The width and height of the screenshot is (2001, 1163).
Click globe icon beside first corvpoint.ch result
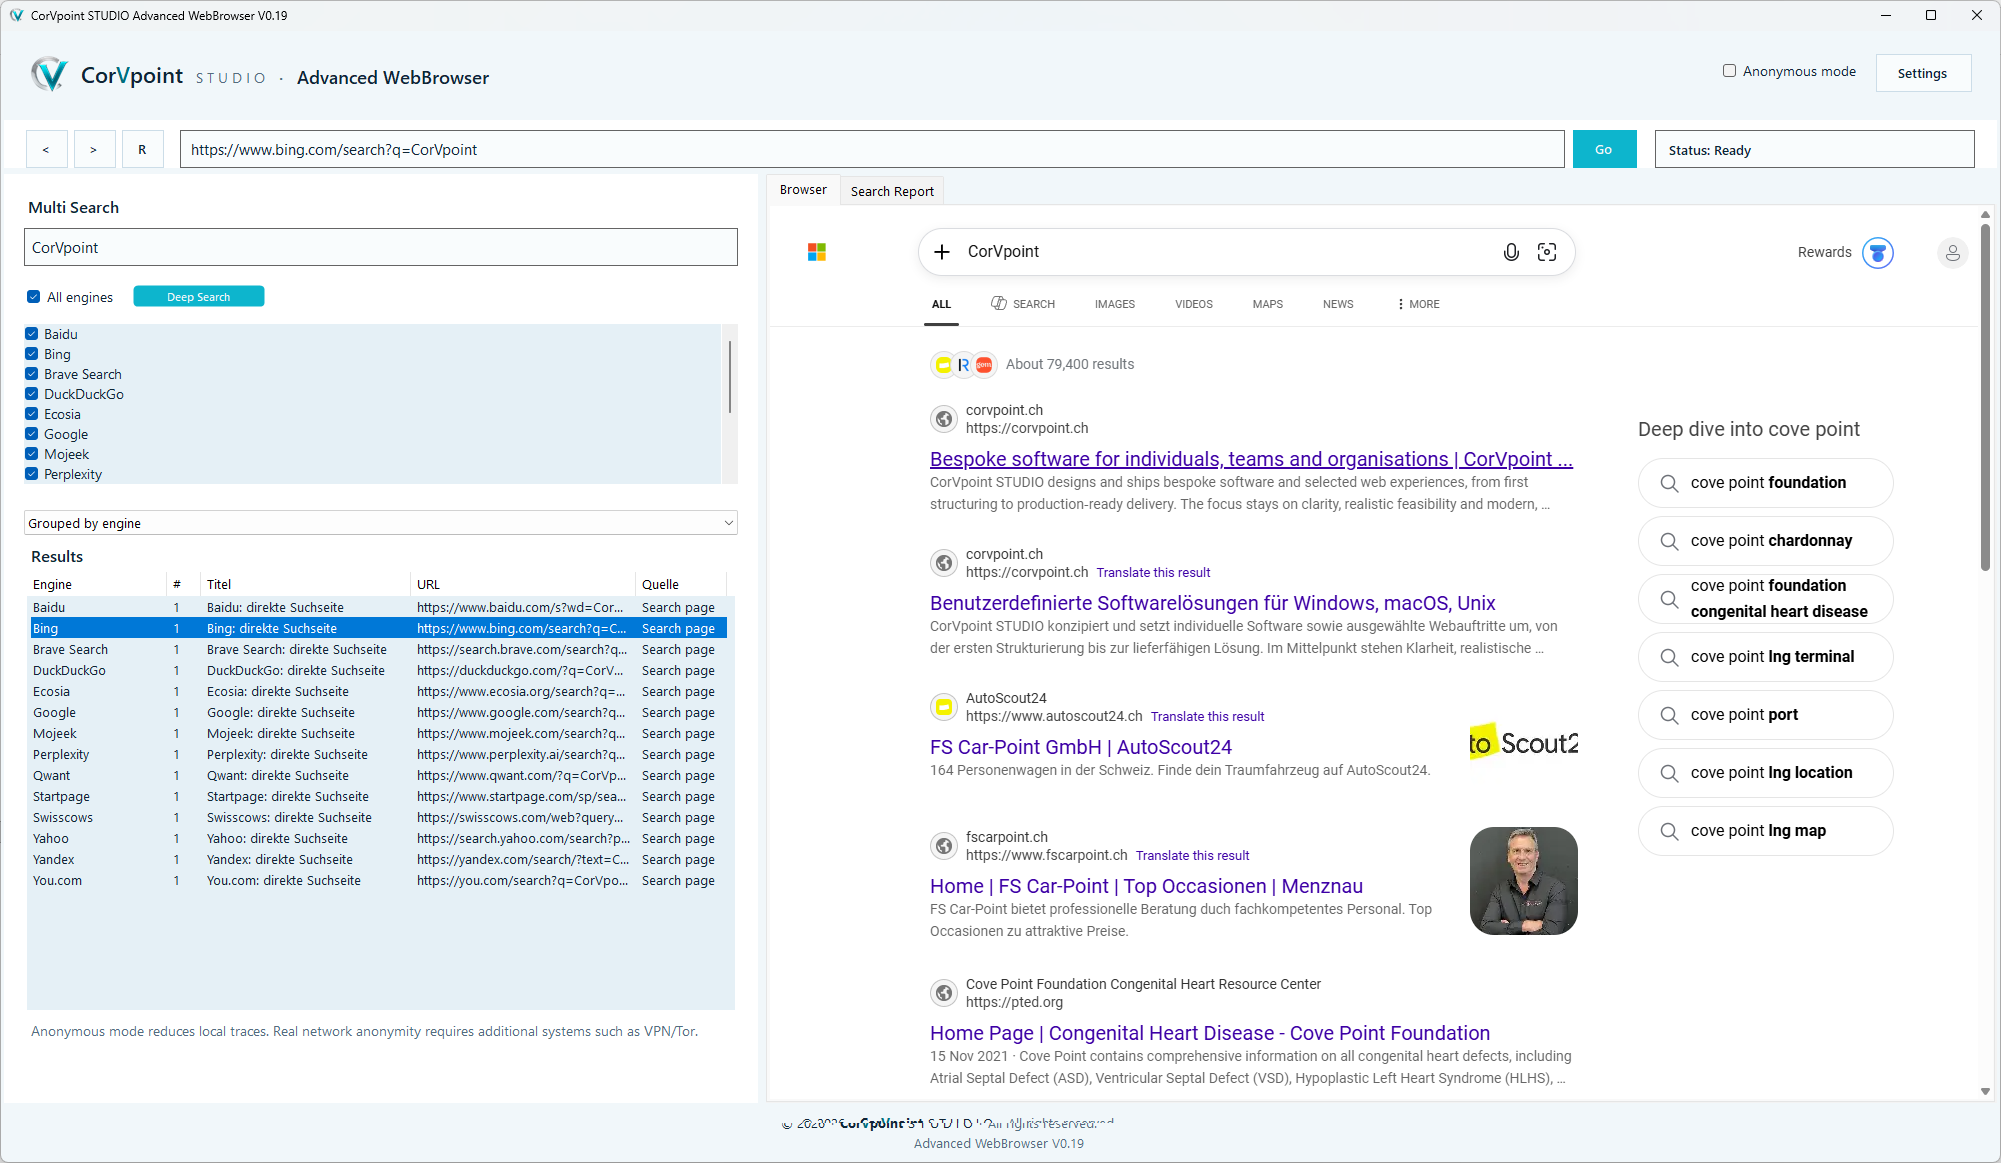tap(944, 419)
